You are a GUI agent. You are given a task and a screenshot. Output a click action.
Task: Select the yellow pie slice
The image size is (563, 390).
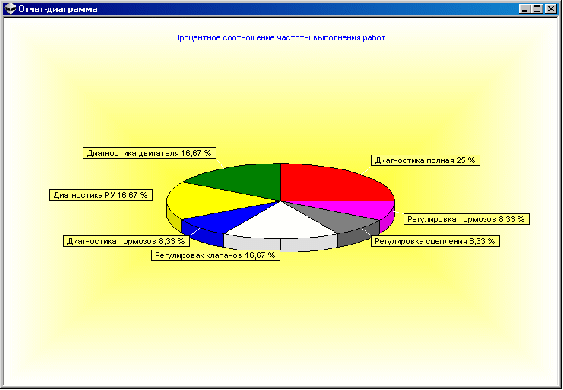click(208, 201)
